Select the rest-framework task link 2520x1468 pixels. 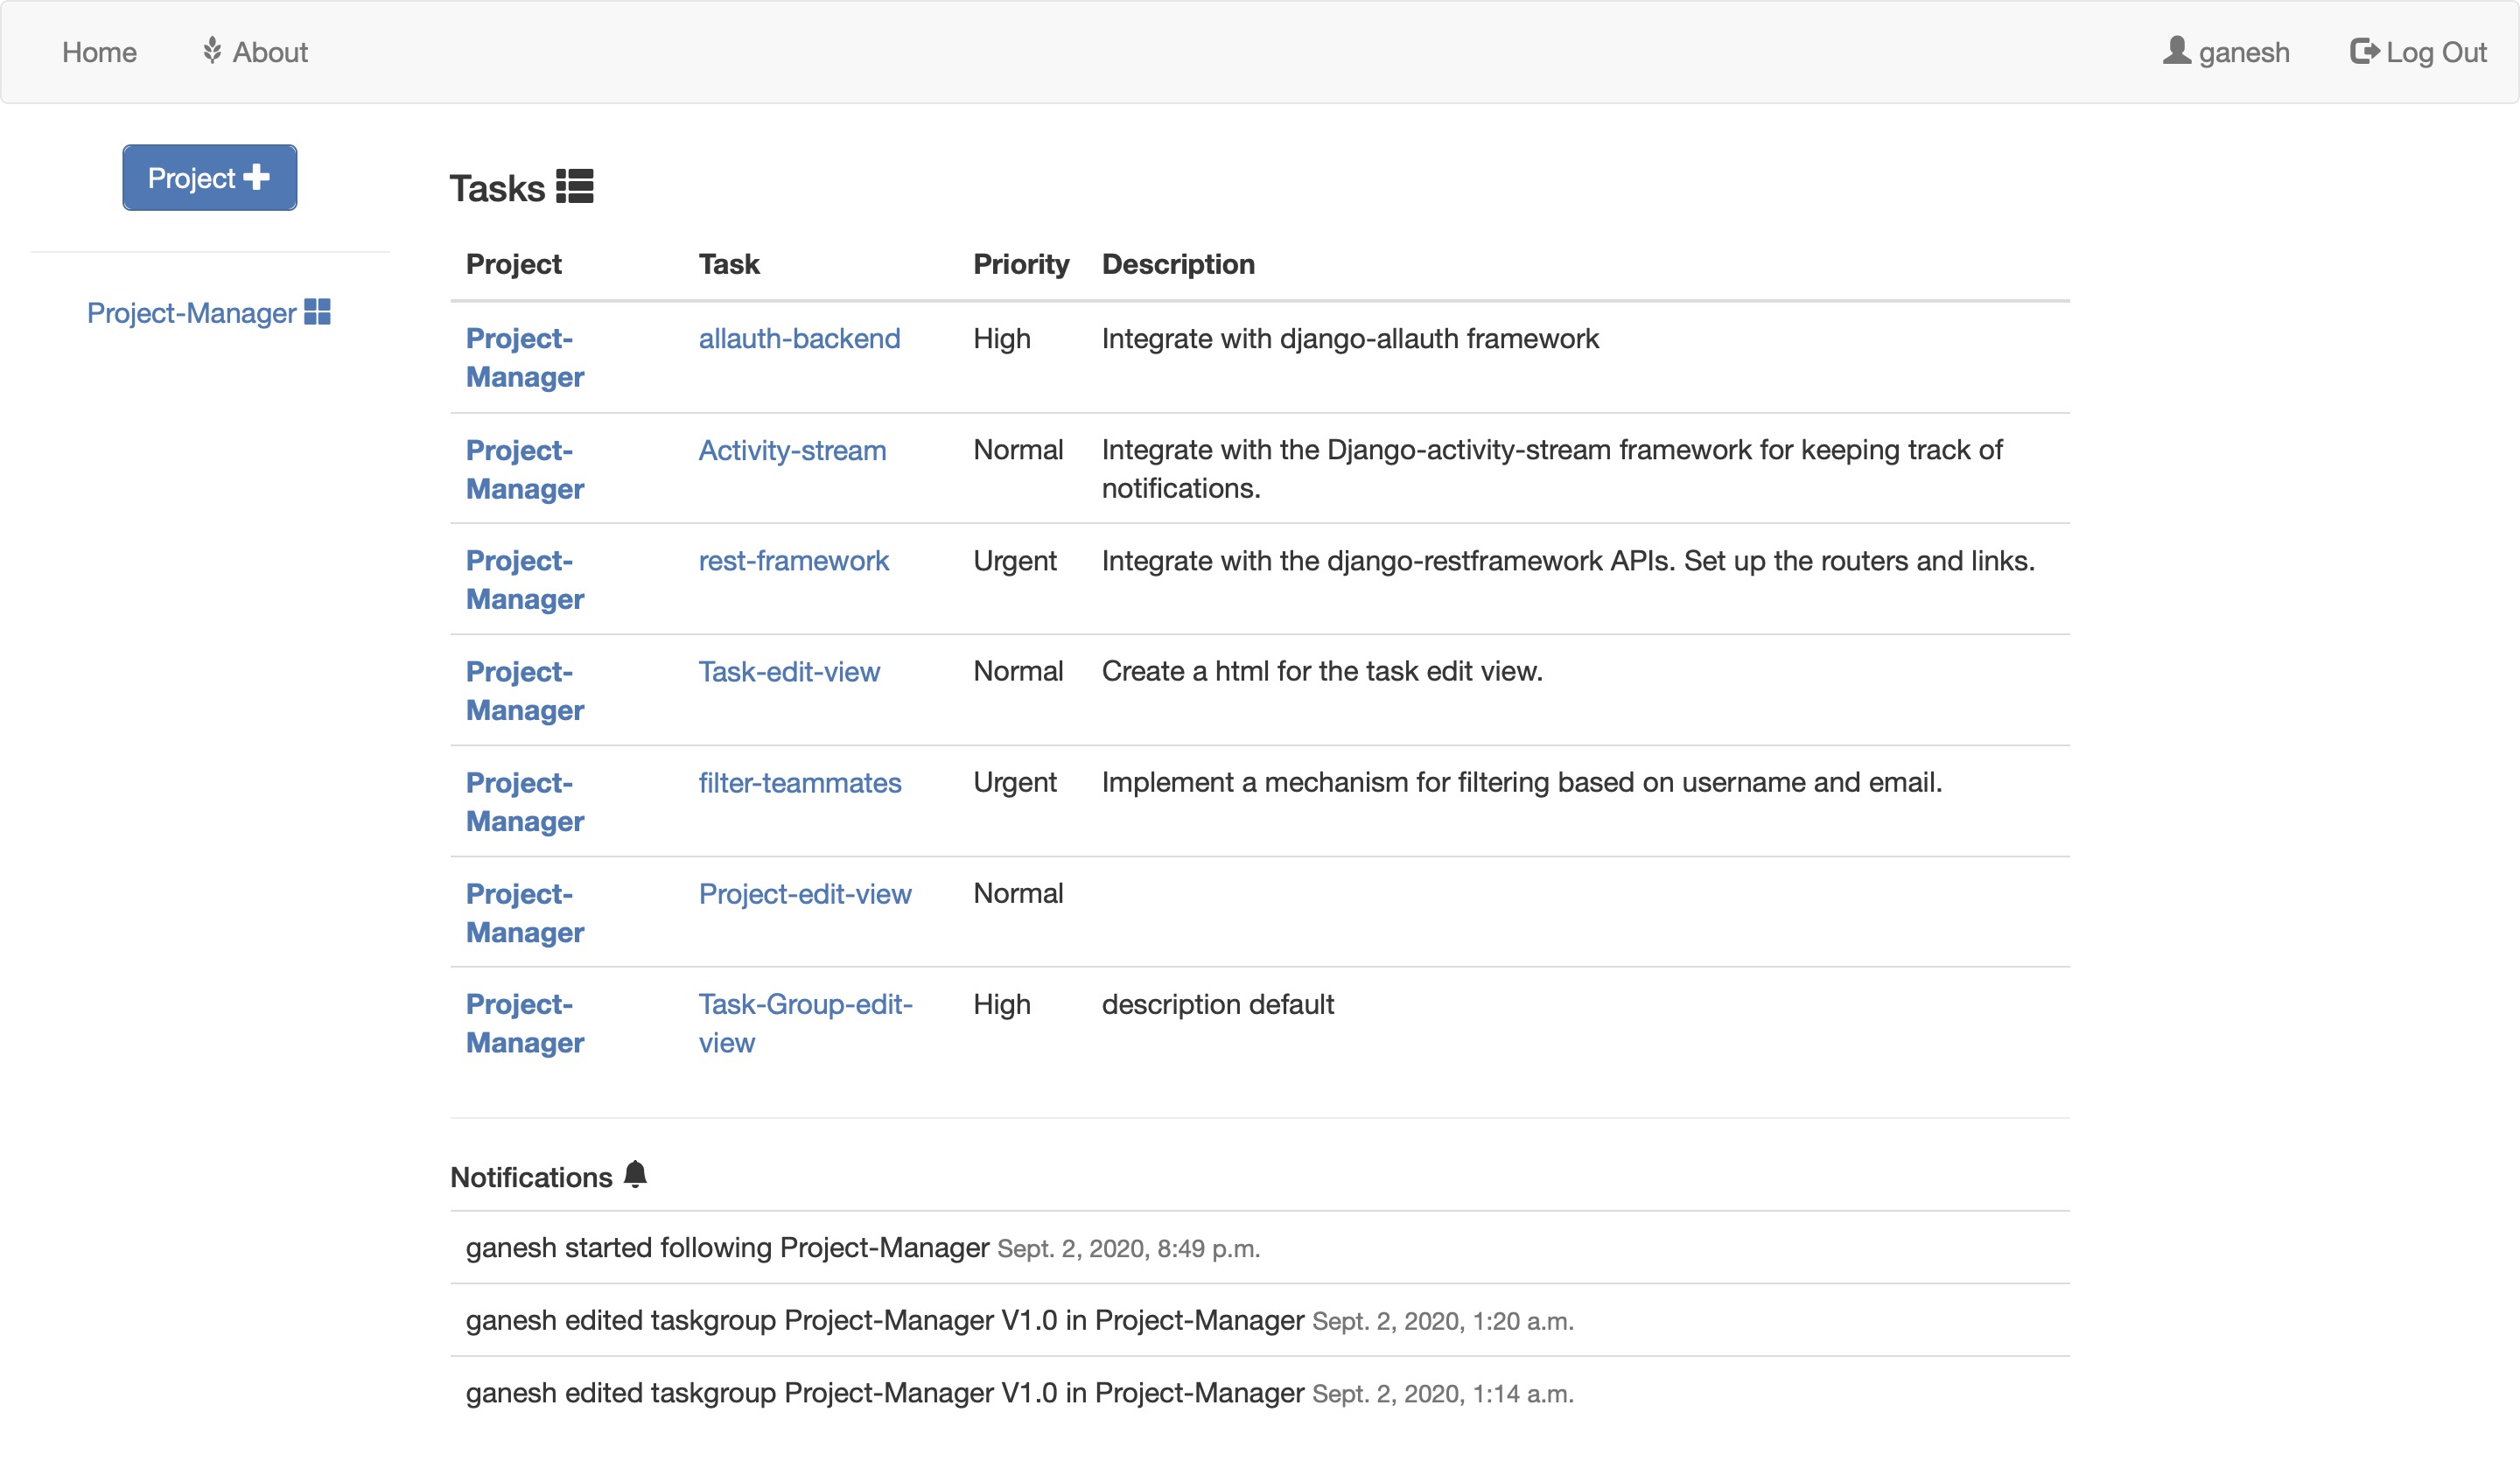pos(793,561)
